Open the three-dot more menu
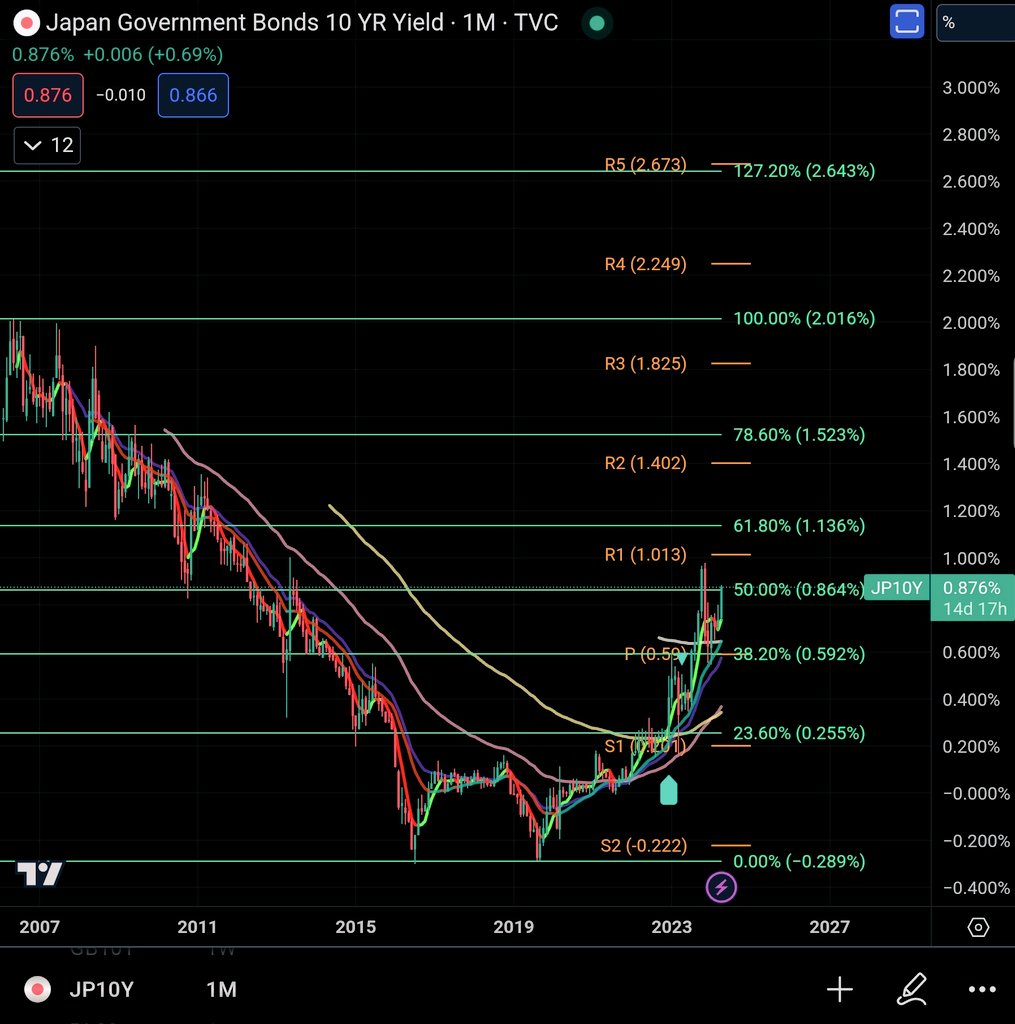Viewport: 1015px width, 1024px height. [x=982, y=989]
